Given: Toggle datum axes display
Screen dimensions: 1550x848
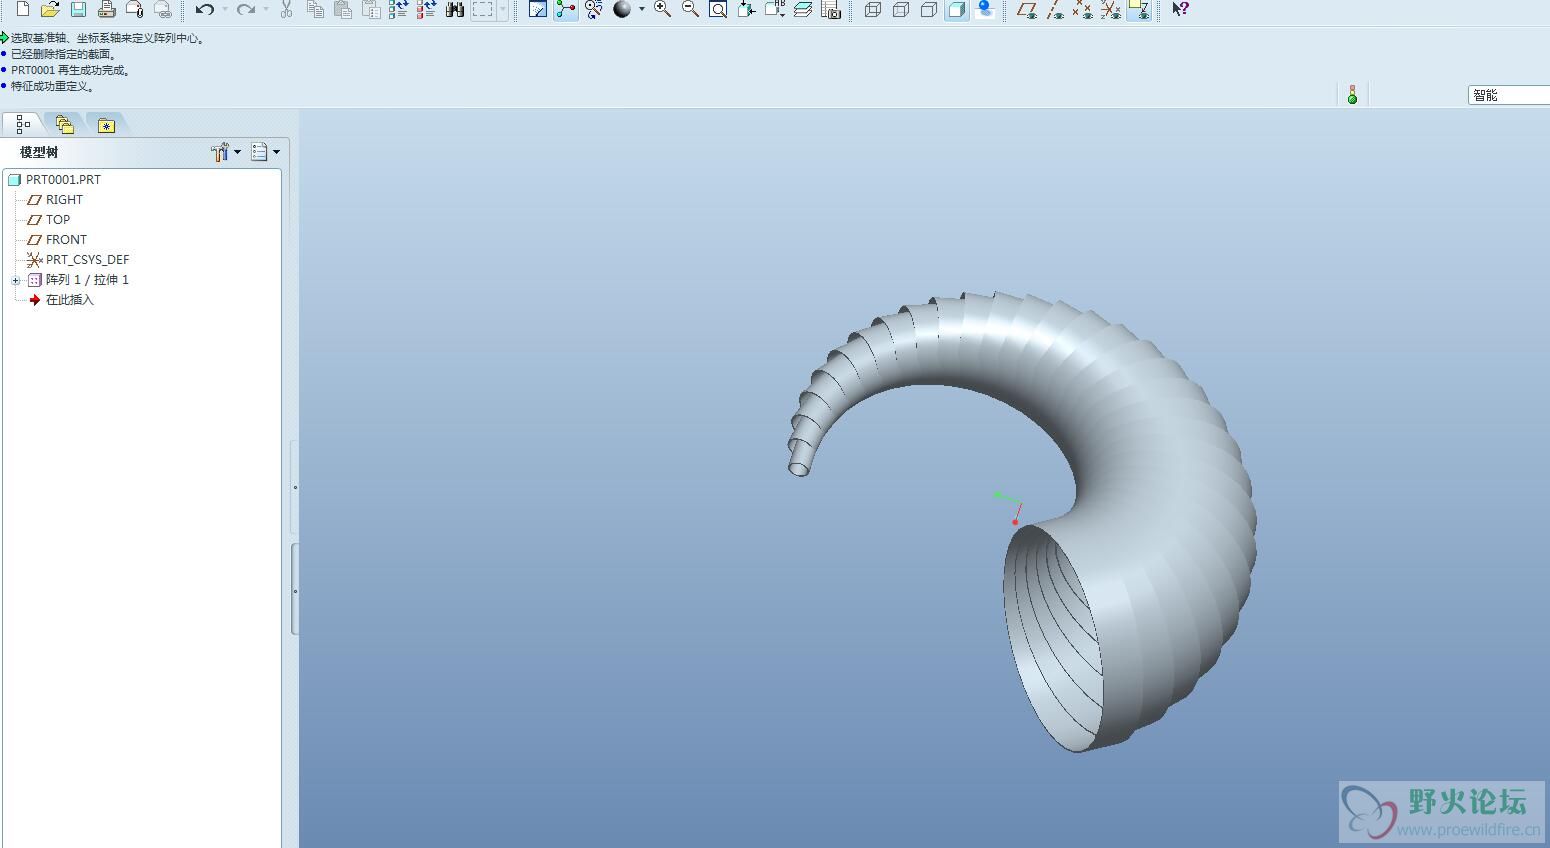Looking at the screenshot, I should [1054, 10].
